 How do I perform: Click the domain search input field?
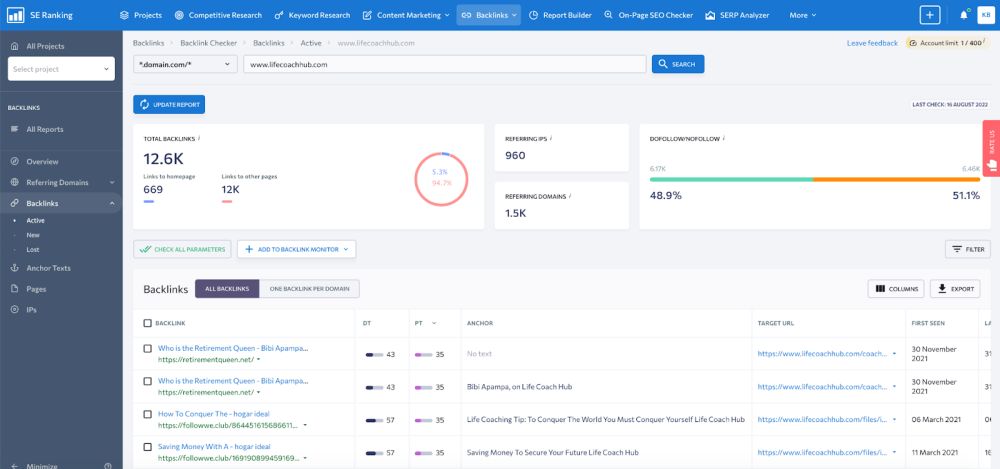[x=445, y=64]
